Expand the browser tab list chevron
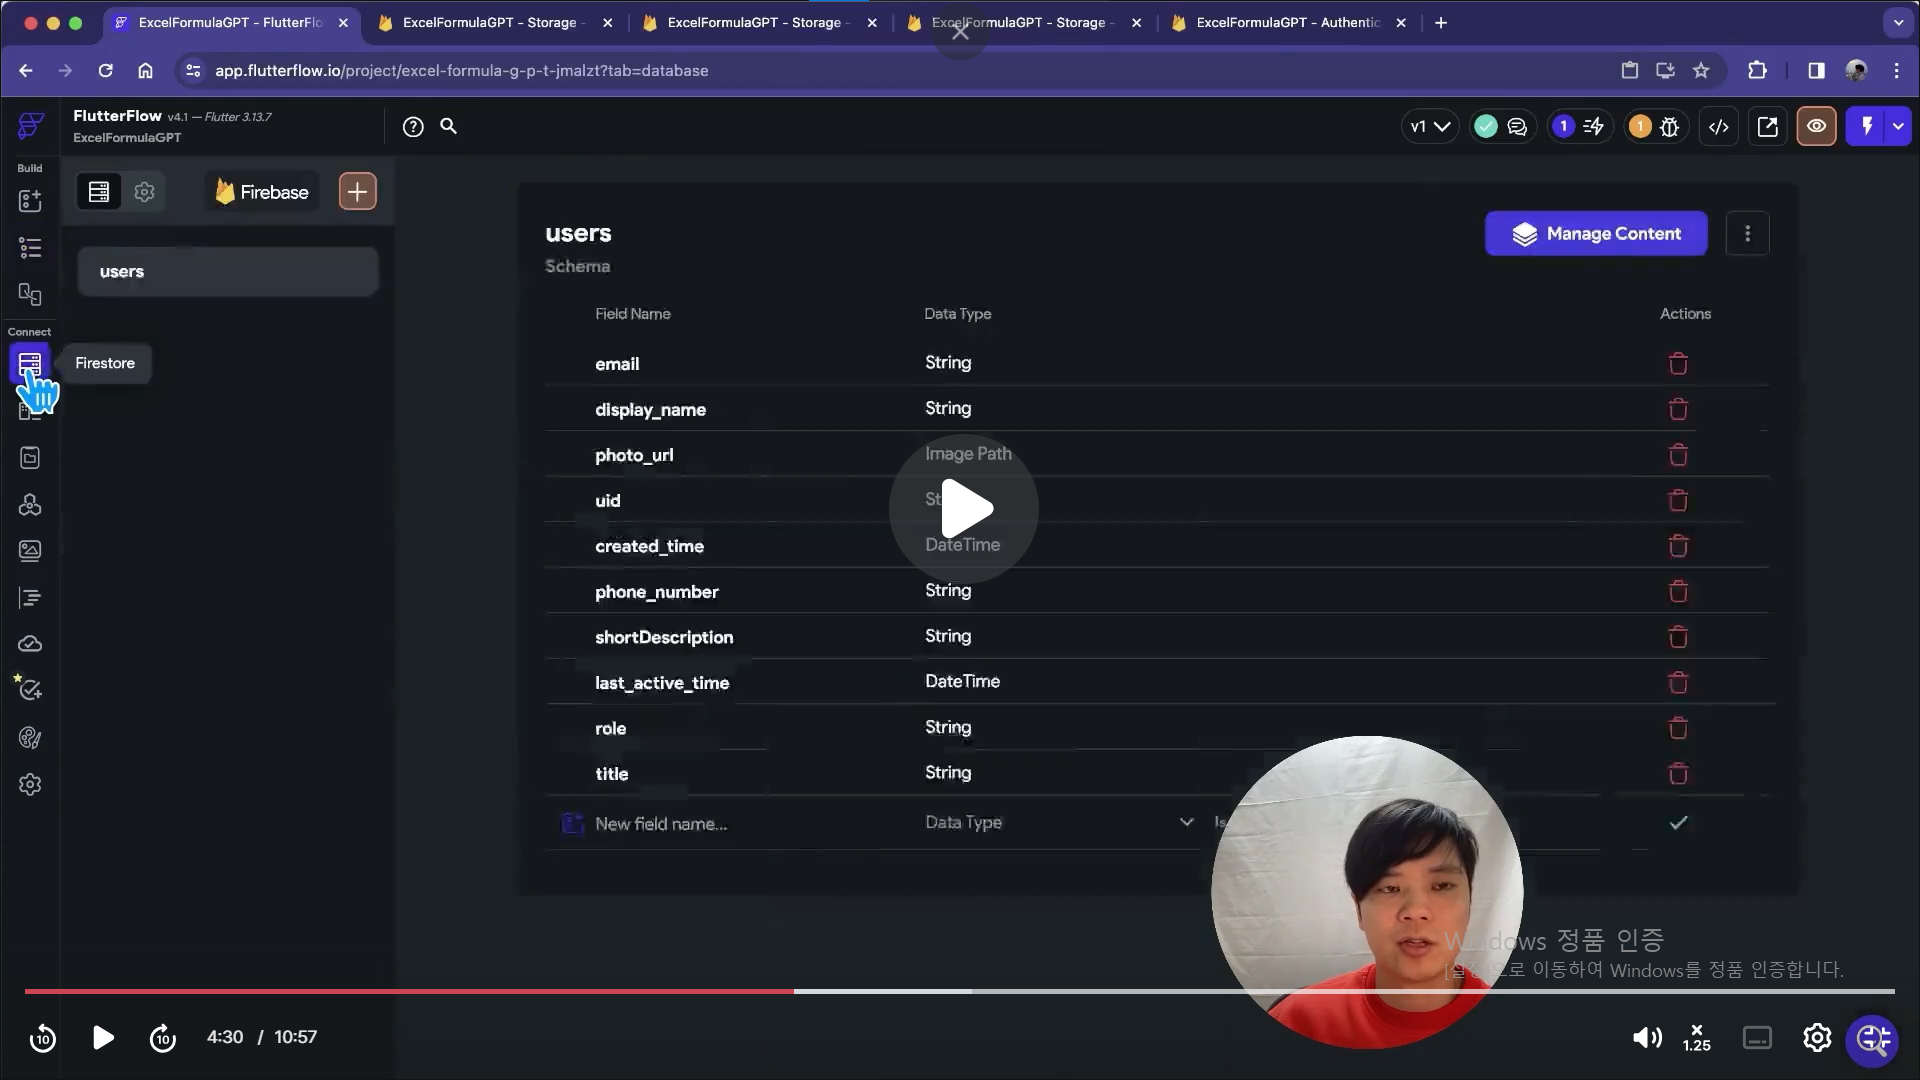 pos(1898,23)
